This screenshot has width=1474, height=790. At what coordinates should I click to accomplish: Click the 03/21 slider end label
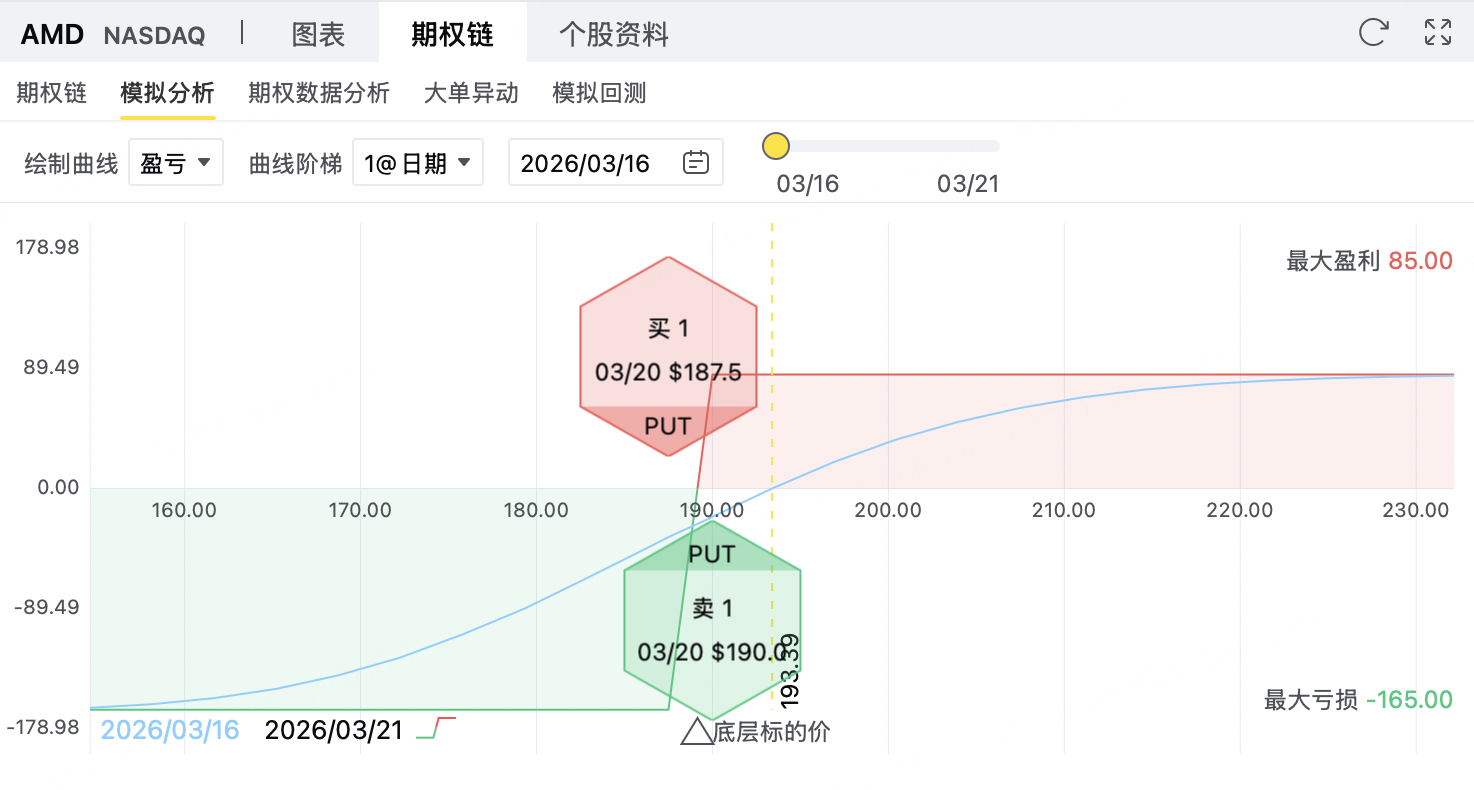pos(967,184)
